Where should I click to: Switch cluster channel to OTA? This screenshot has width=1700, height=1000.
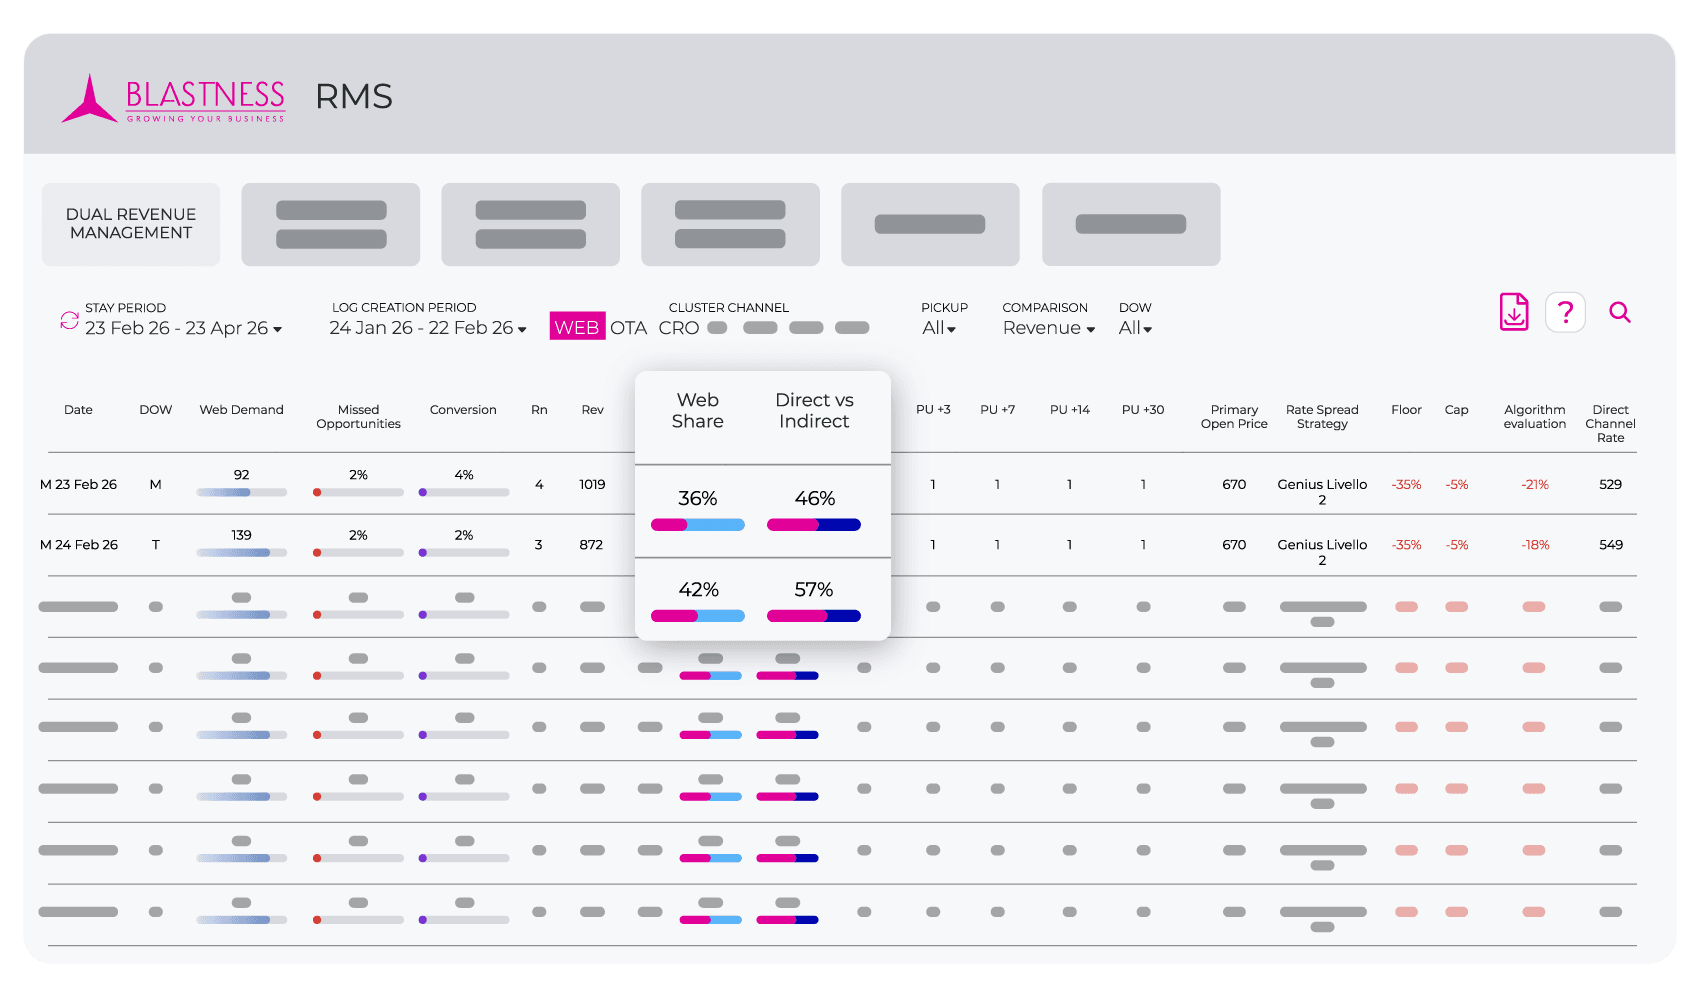[x=628, y=328]
